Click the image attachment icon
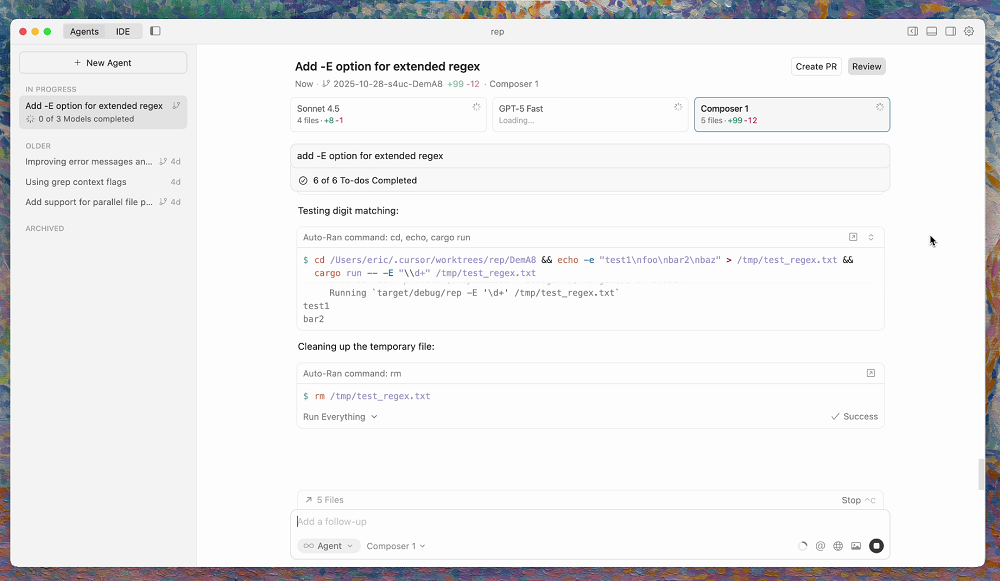Image resolution: width=1000 pixels, height=581 pixels. [x=856, y=546]
